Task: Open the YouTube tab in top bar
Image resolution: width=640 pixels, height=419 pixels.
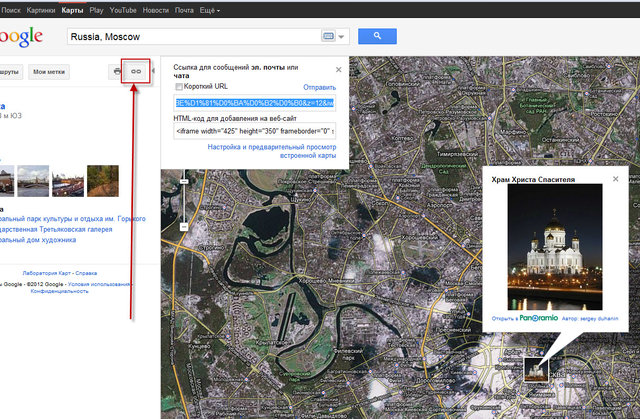Action: coord(125,8)
